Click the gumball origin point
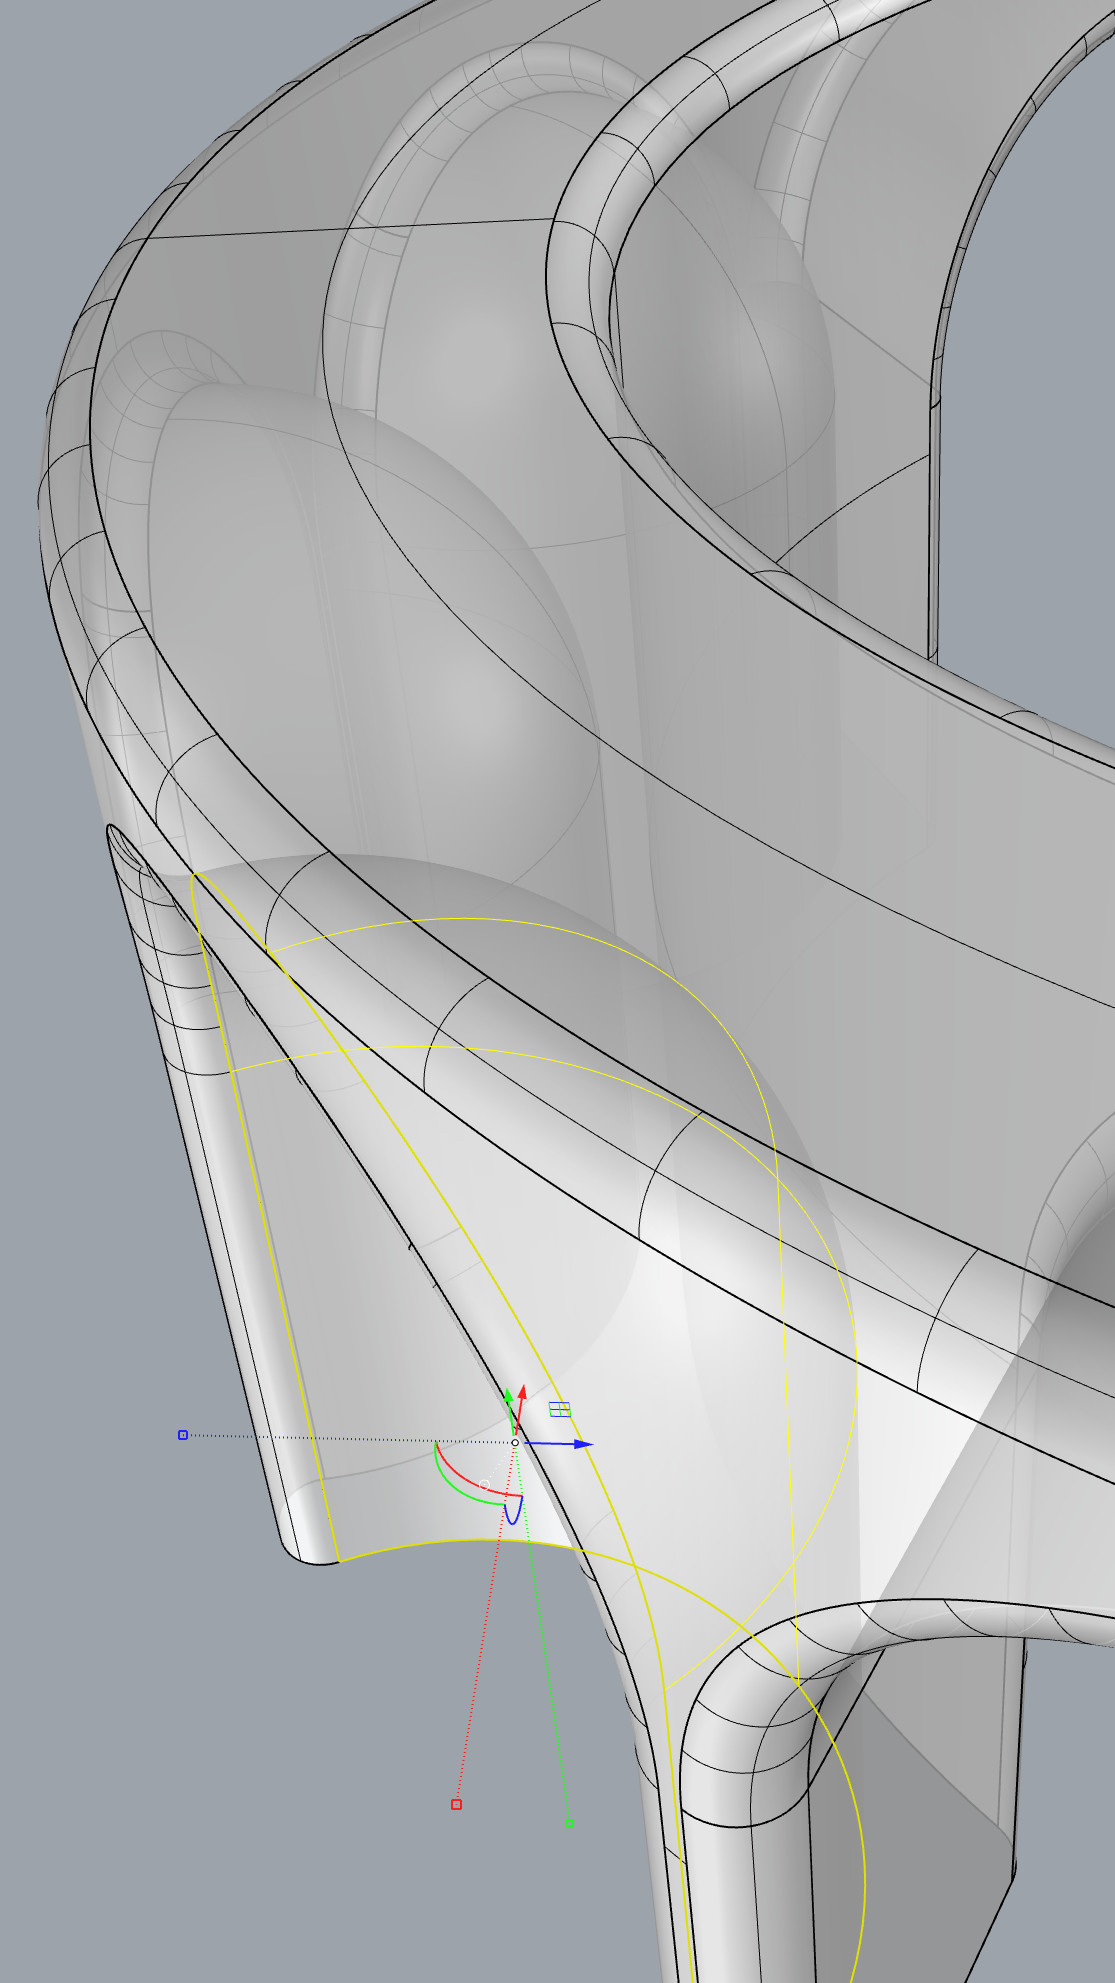The image size is (1115, 1983). (x=515, y=1443)
